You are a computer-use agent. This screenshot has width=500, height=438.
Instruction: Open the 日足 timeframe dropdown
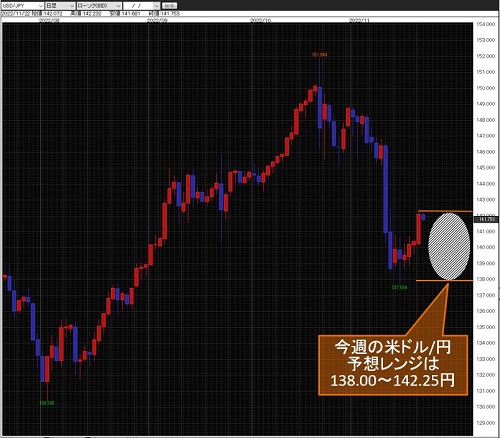60,6
